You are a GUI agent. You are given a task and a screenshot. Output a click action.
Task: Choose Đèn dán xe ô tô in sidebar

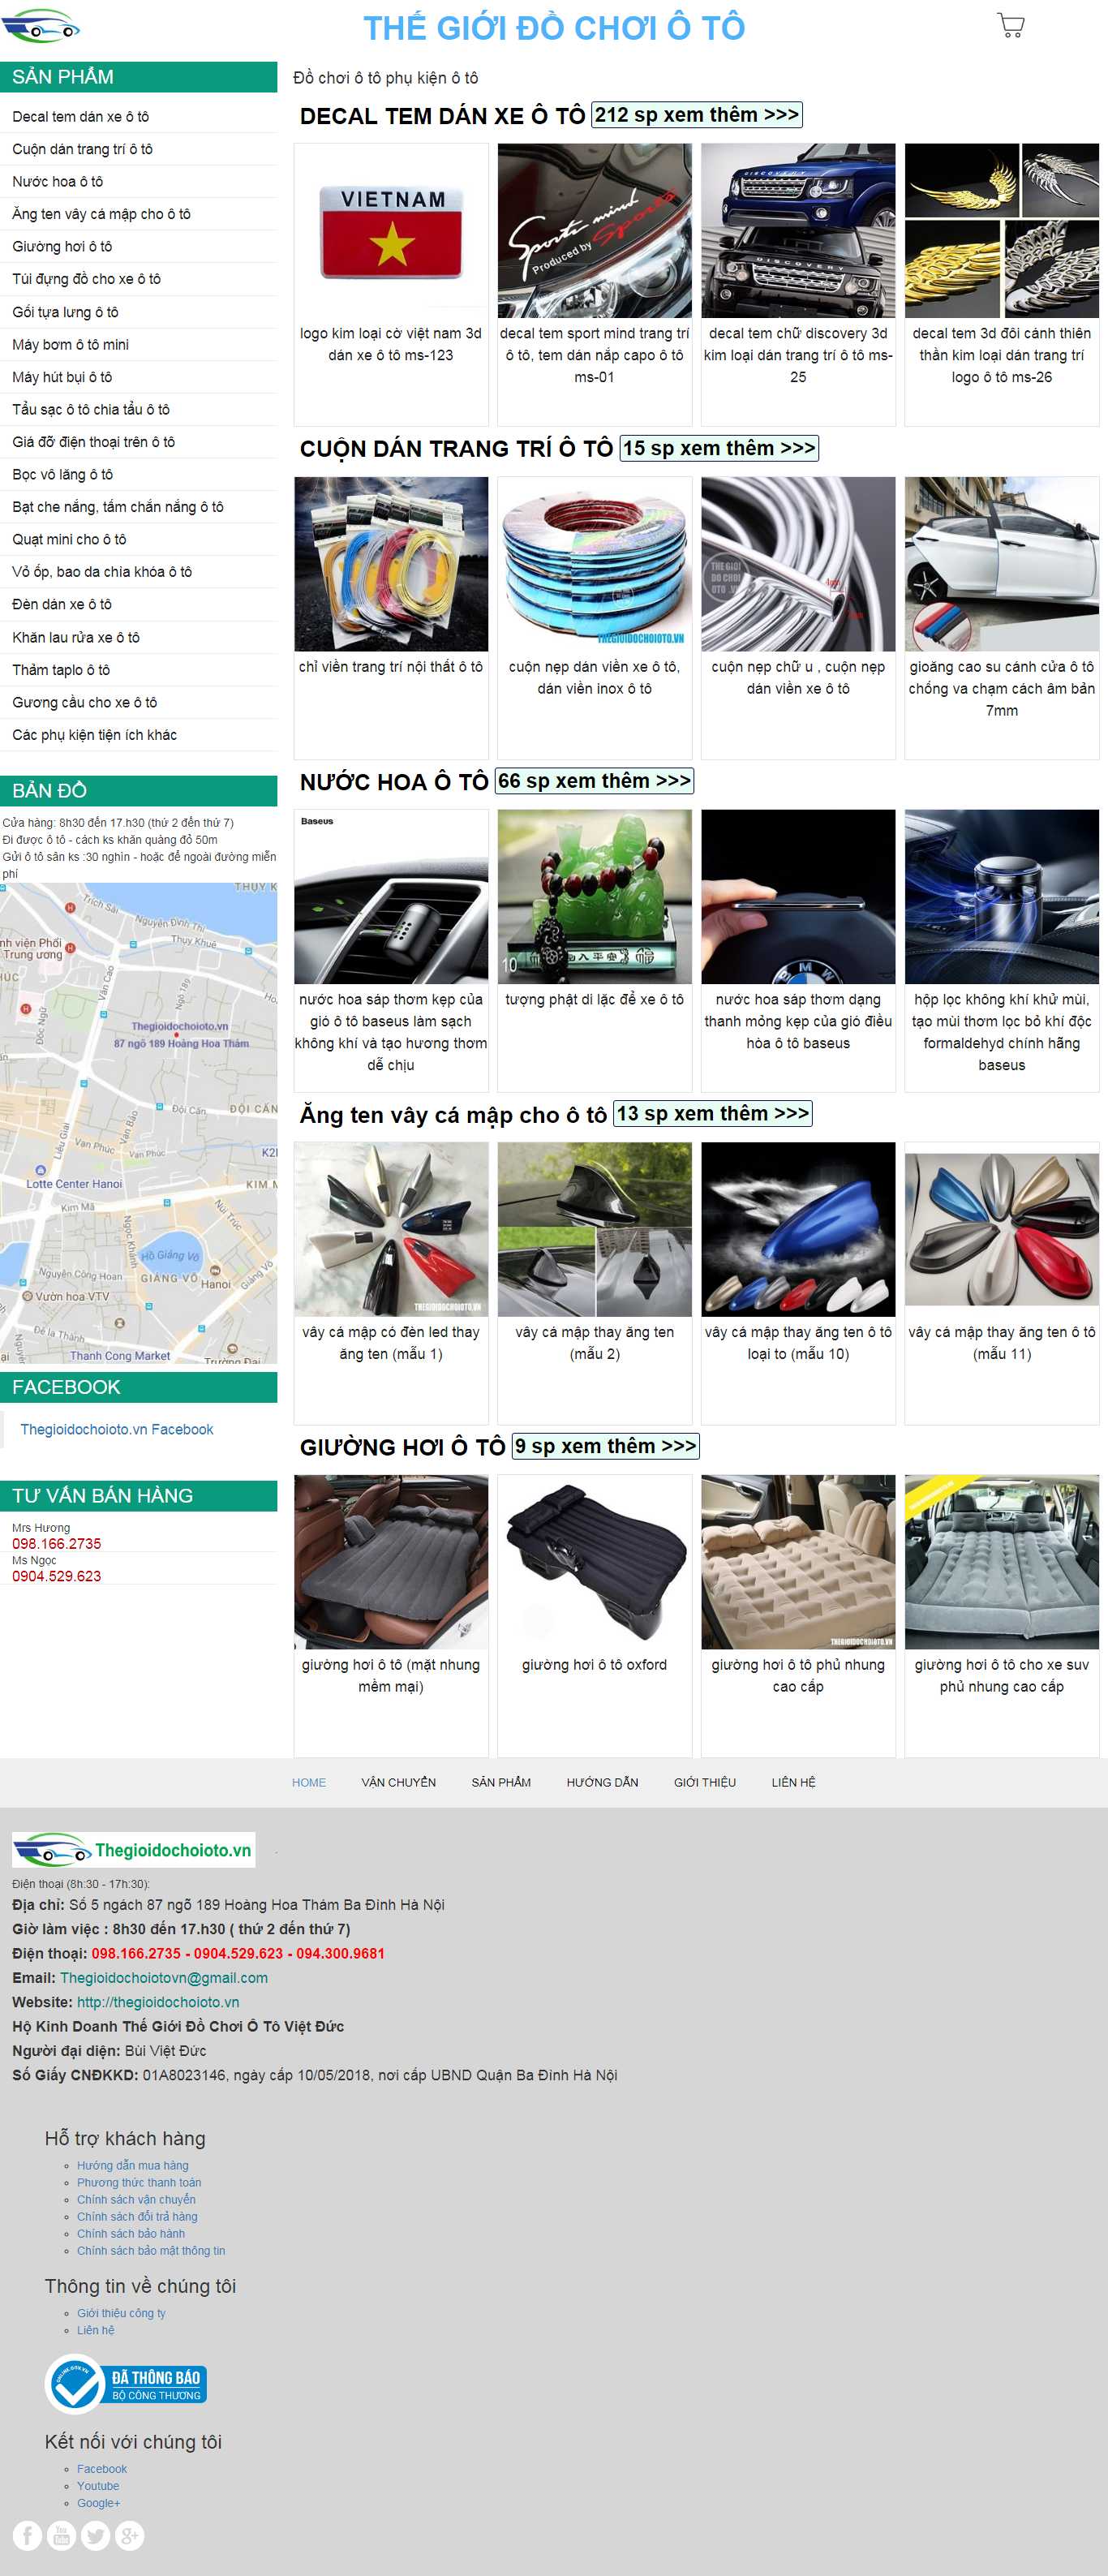(62, 604)
